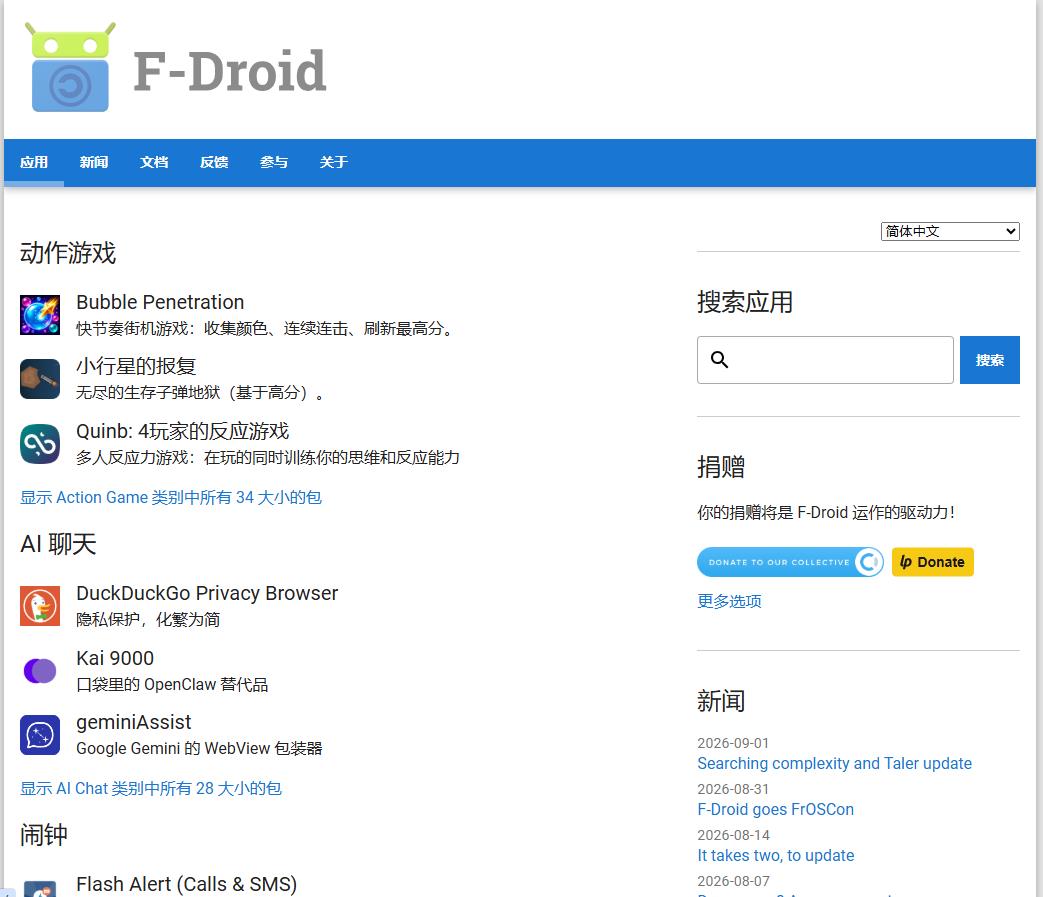Open geminiAssist app icon
Screen dimensions: 1043x897
coord(40,735)
